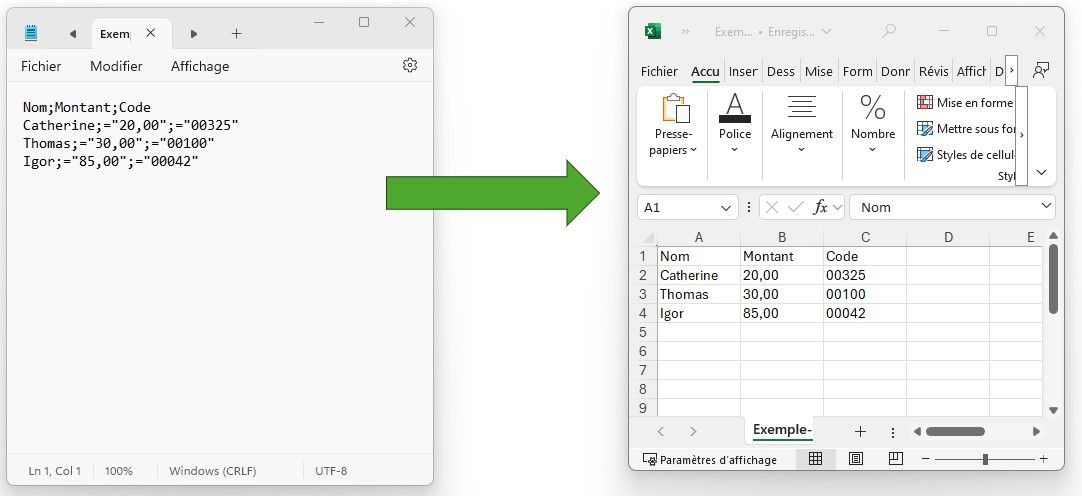Add a new sheet with plus icon
This screenshot has height=496, width=1082.
pyautogui.click(x=860, y=431)
